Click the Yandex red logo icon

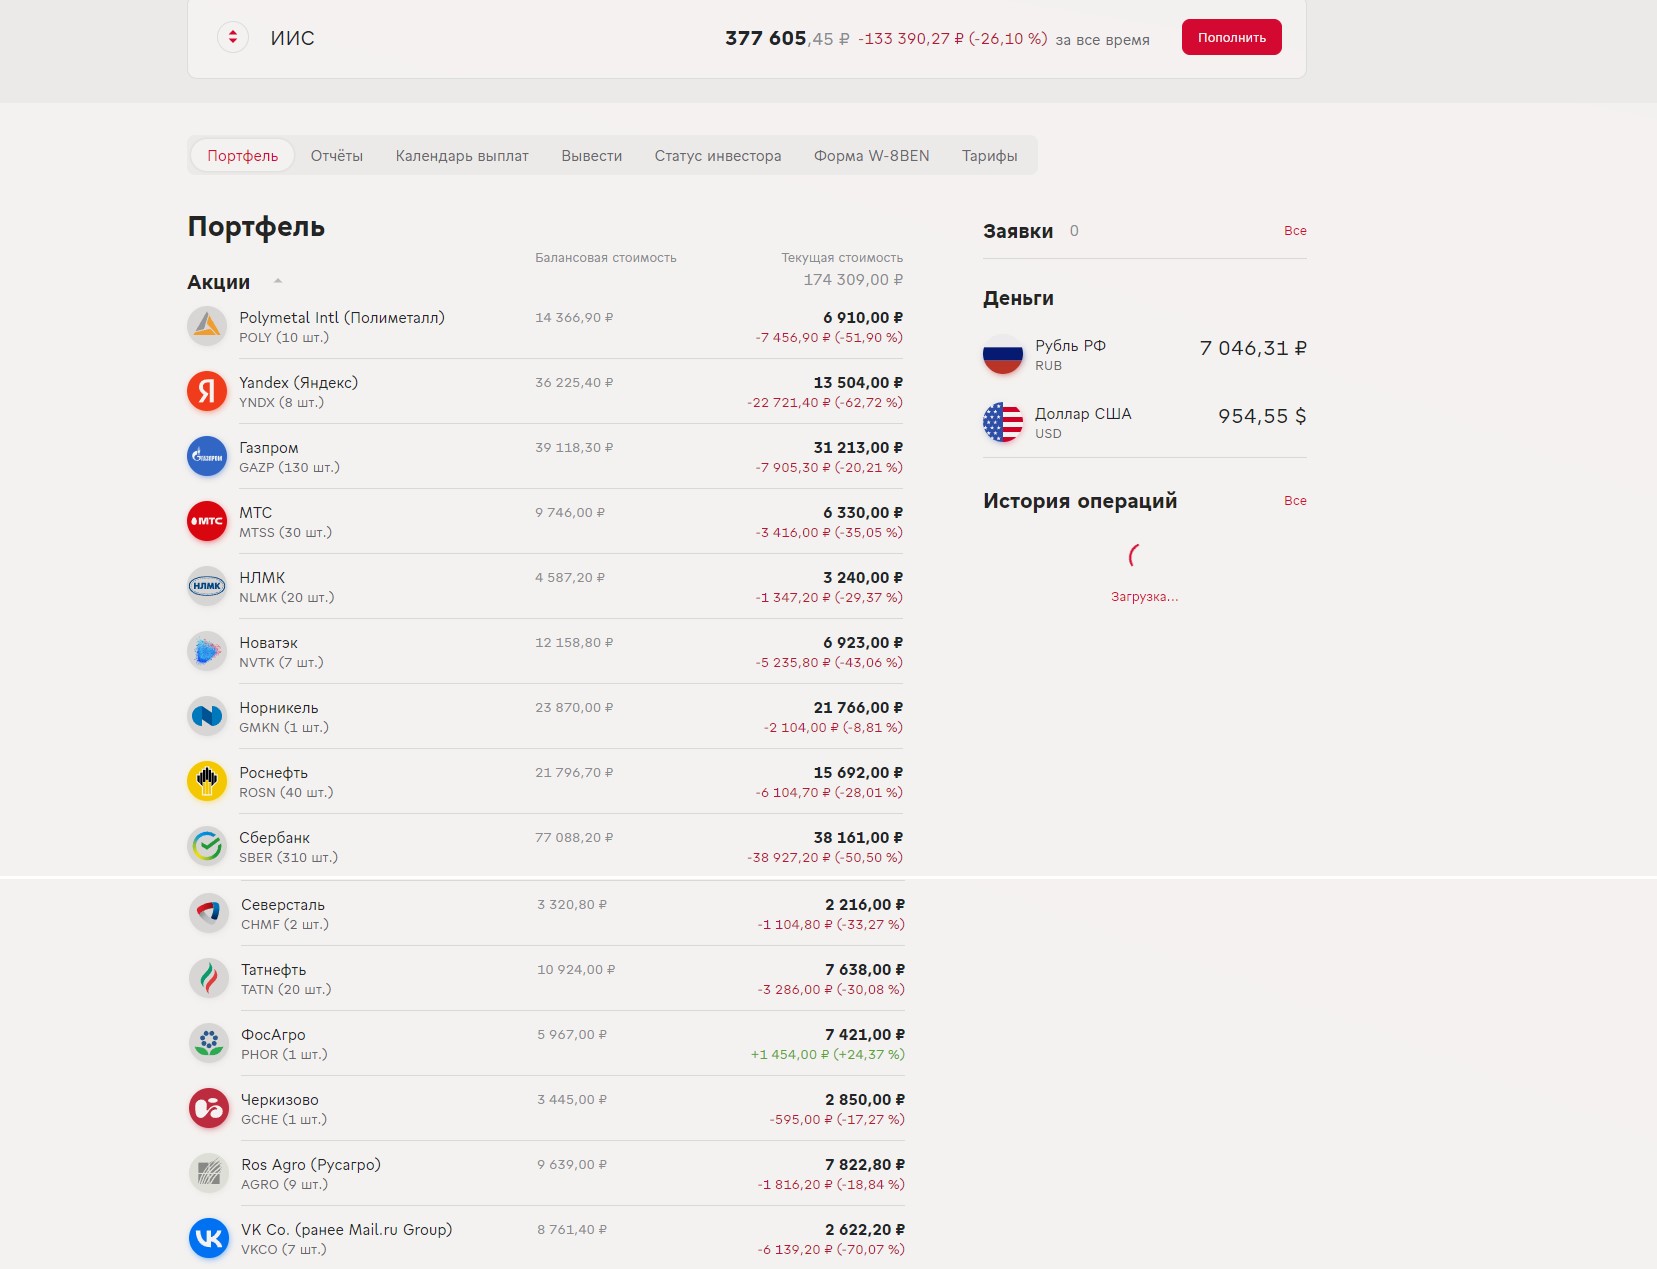pos(207,391)
